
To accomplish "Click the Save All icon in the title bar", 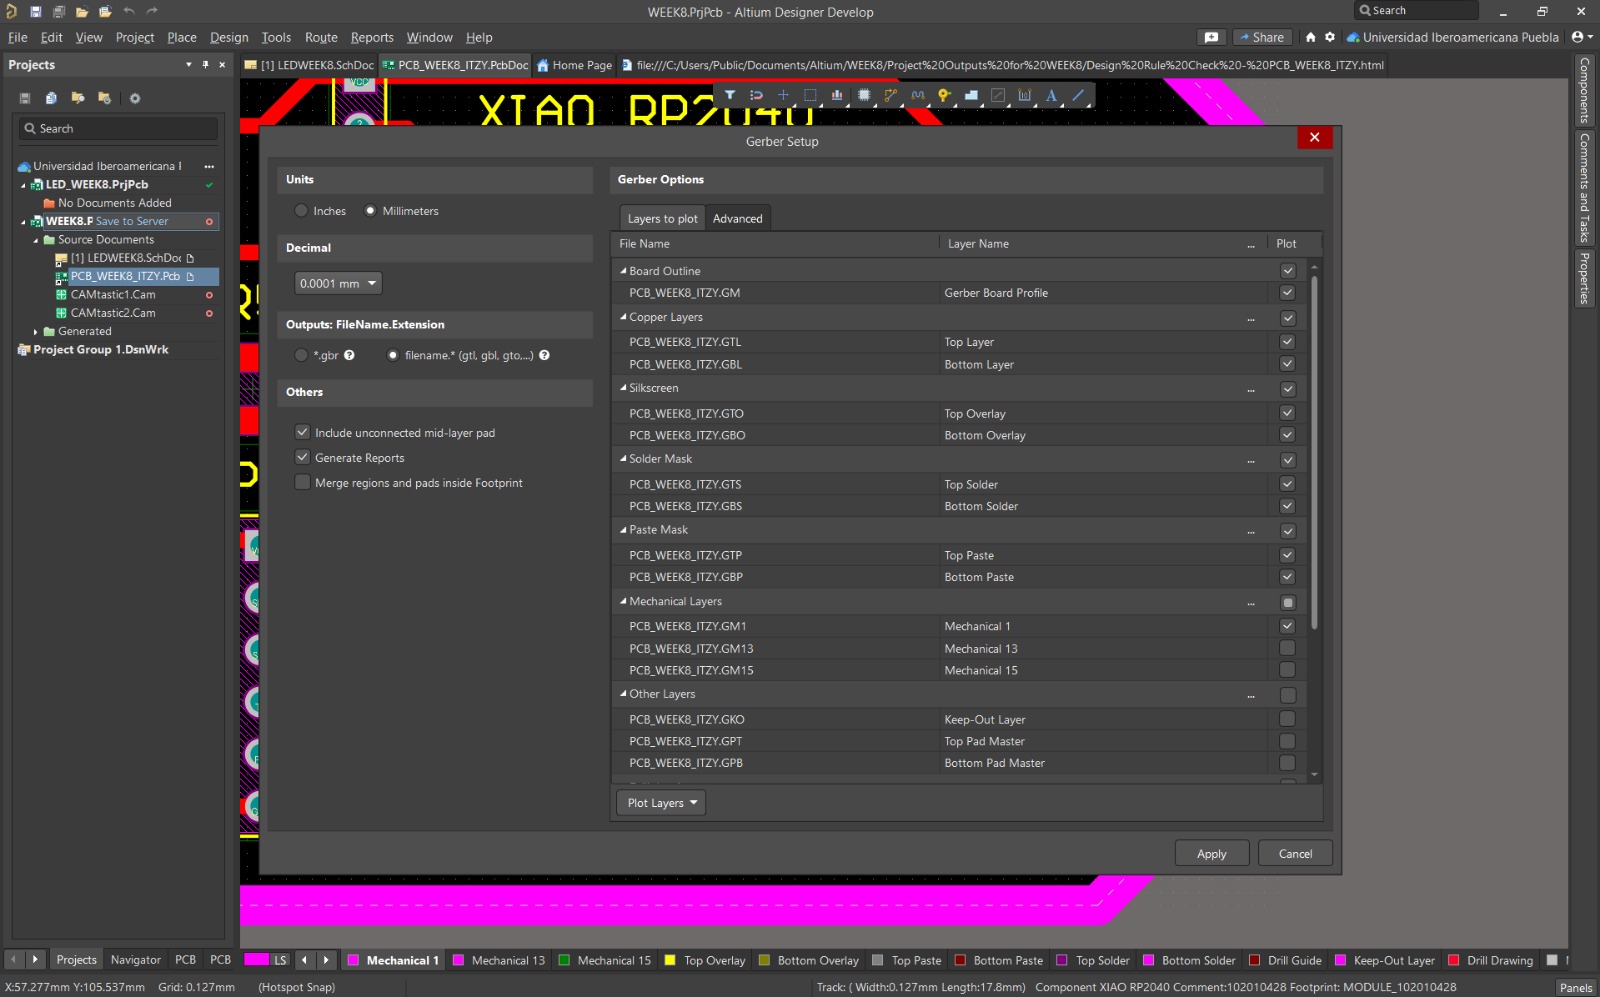I will click(x=58, y=12).
